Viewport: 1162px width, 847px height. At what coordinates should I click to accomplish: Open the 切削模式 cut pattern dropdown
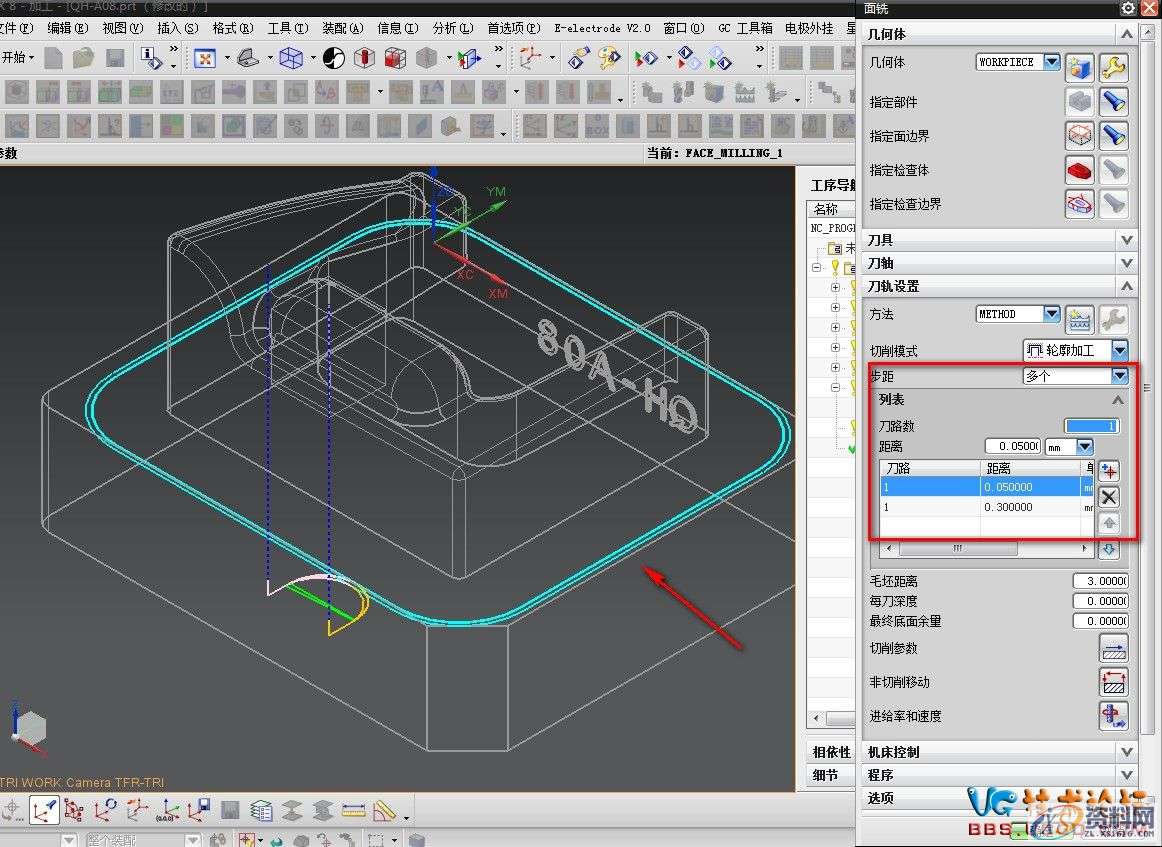point(1119,350)
